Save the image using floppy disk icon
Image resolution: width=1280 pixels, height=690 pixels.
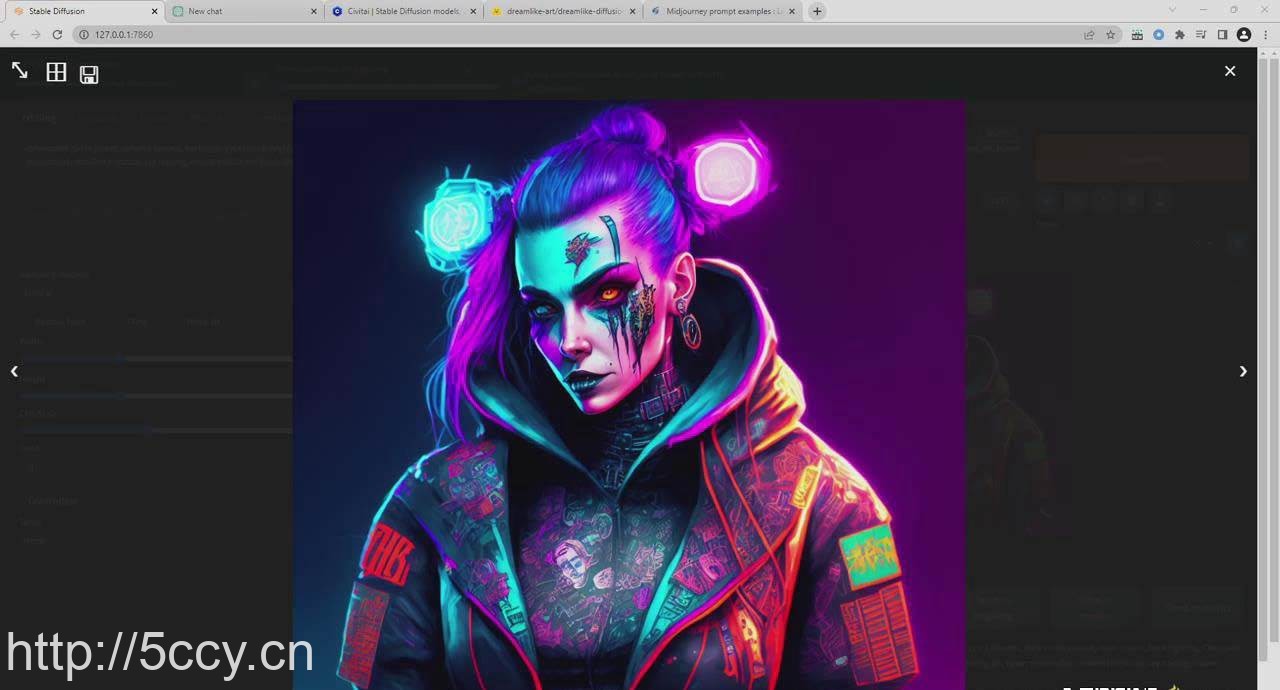[x=89, y=74]
